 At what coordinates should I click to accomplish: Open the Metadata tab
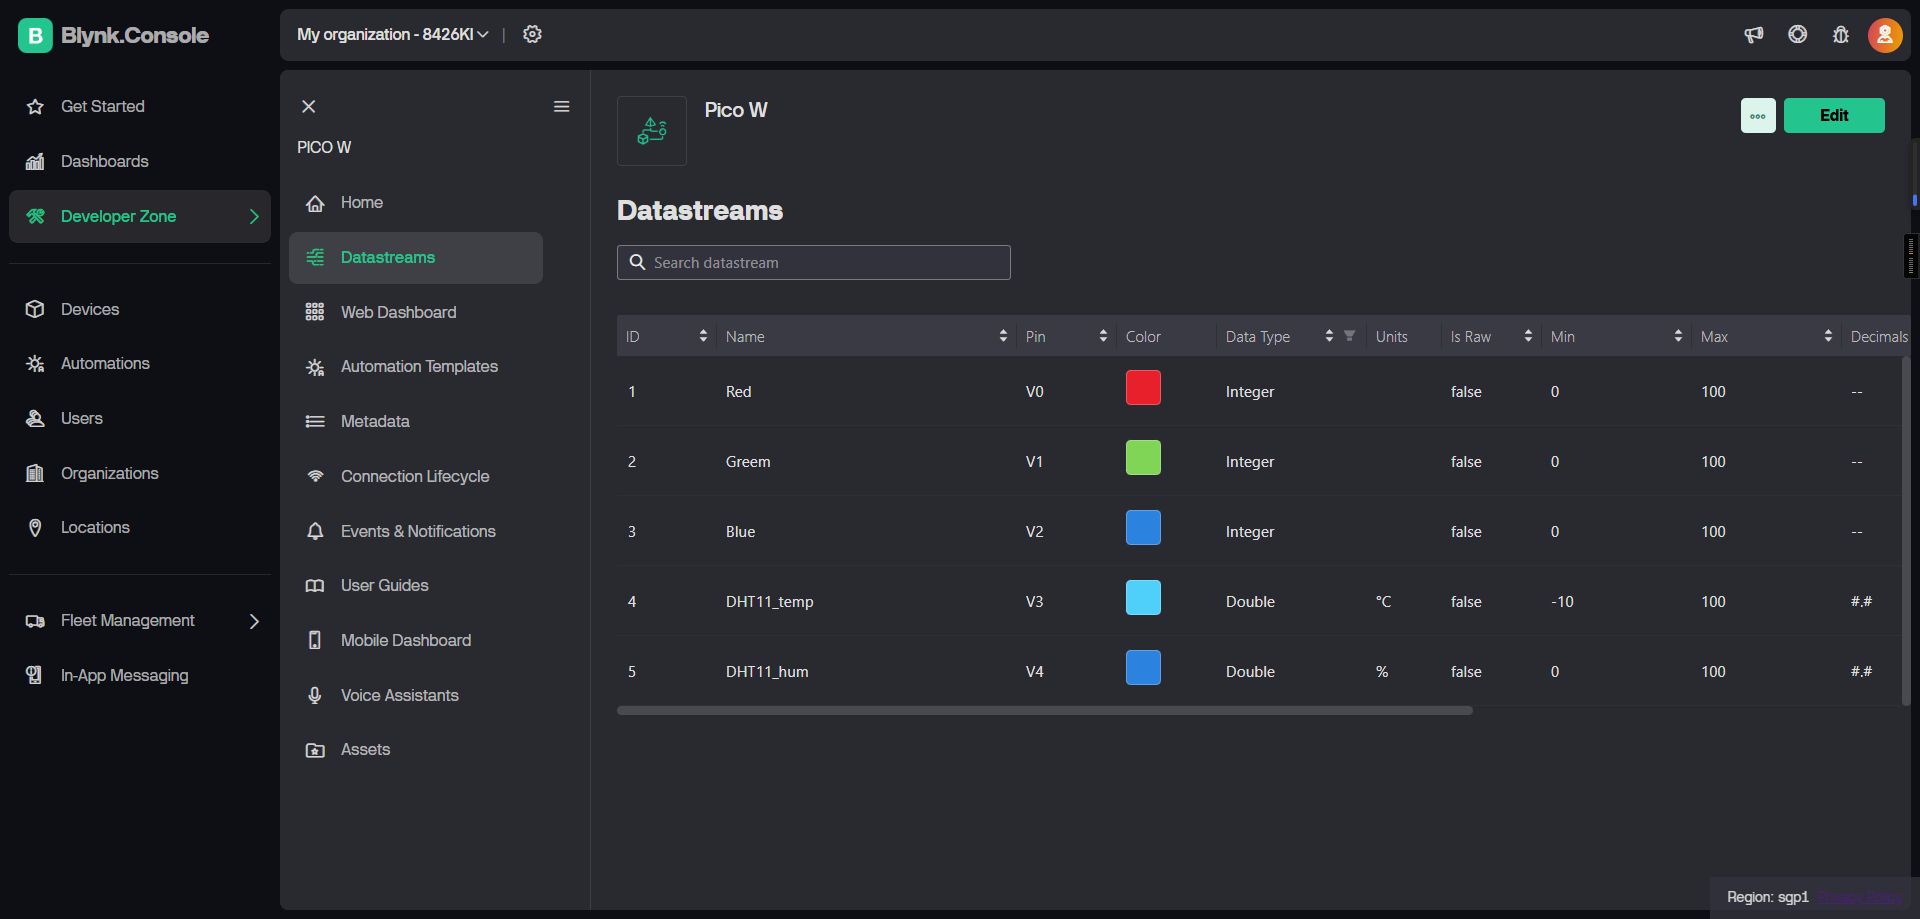416,422
